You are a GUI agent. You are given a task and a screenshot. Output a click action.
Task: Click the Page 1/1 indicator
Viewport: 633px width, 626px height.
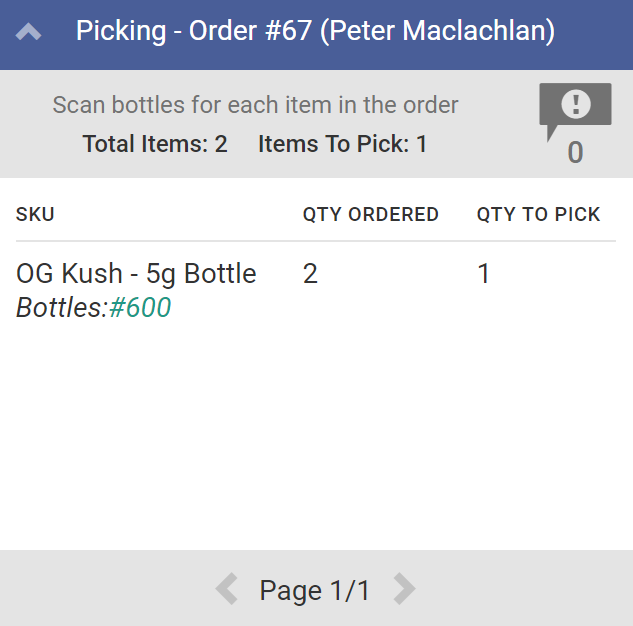coord(315,591)
